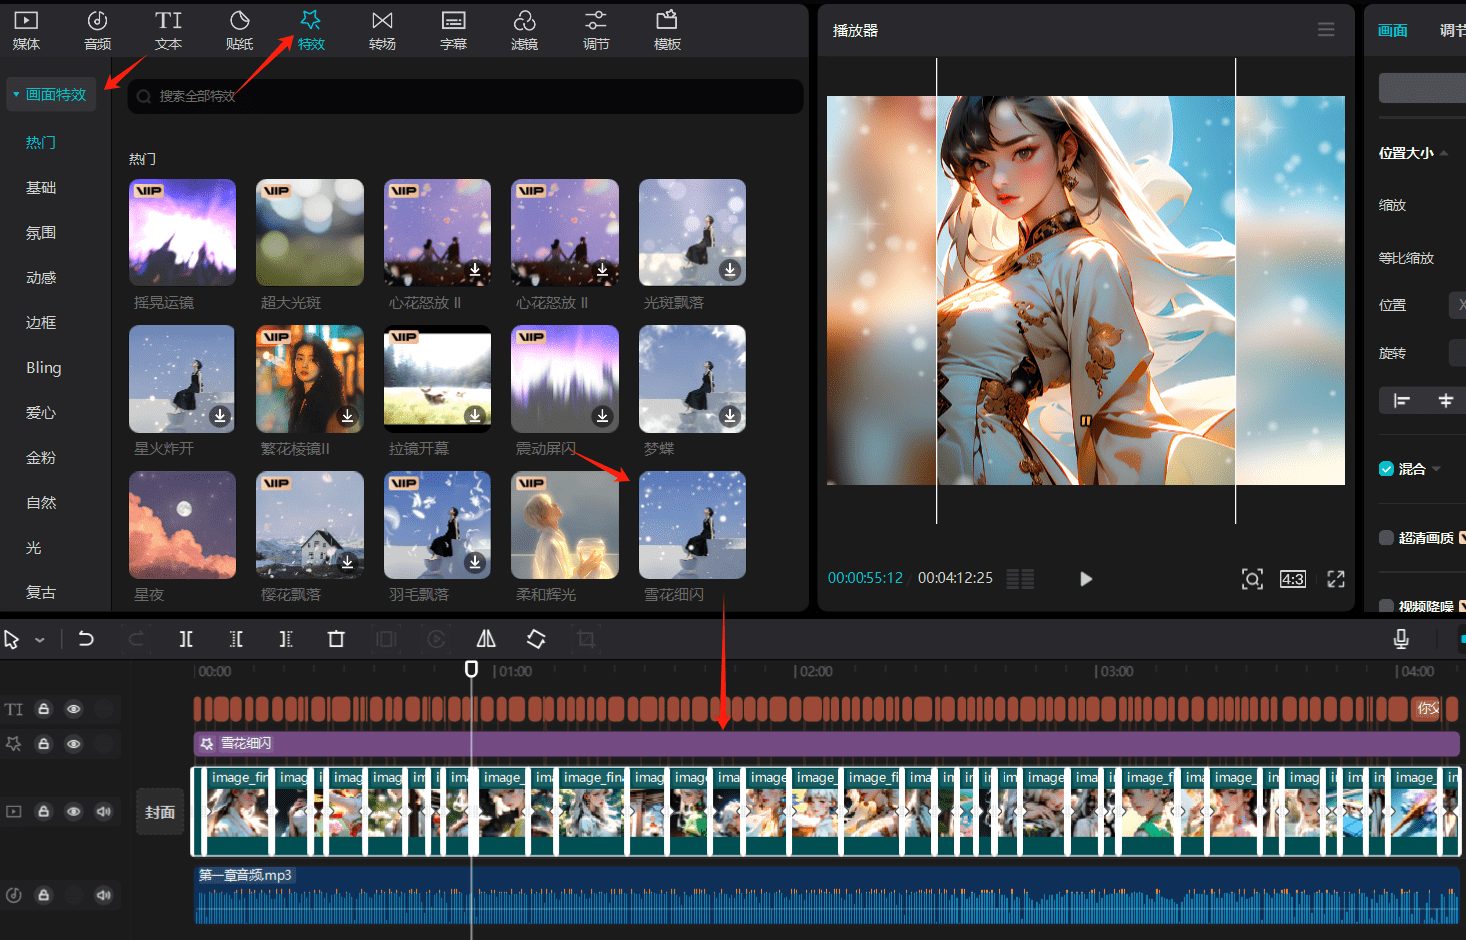Download the 星火炸开 effect

(x=220, y=416)
